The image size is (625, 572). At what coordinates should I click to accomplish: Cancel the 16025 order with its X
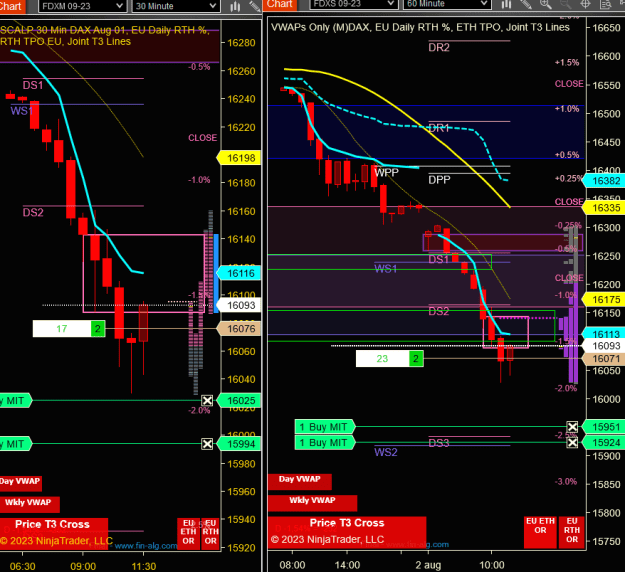tap(207, 400)
